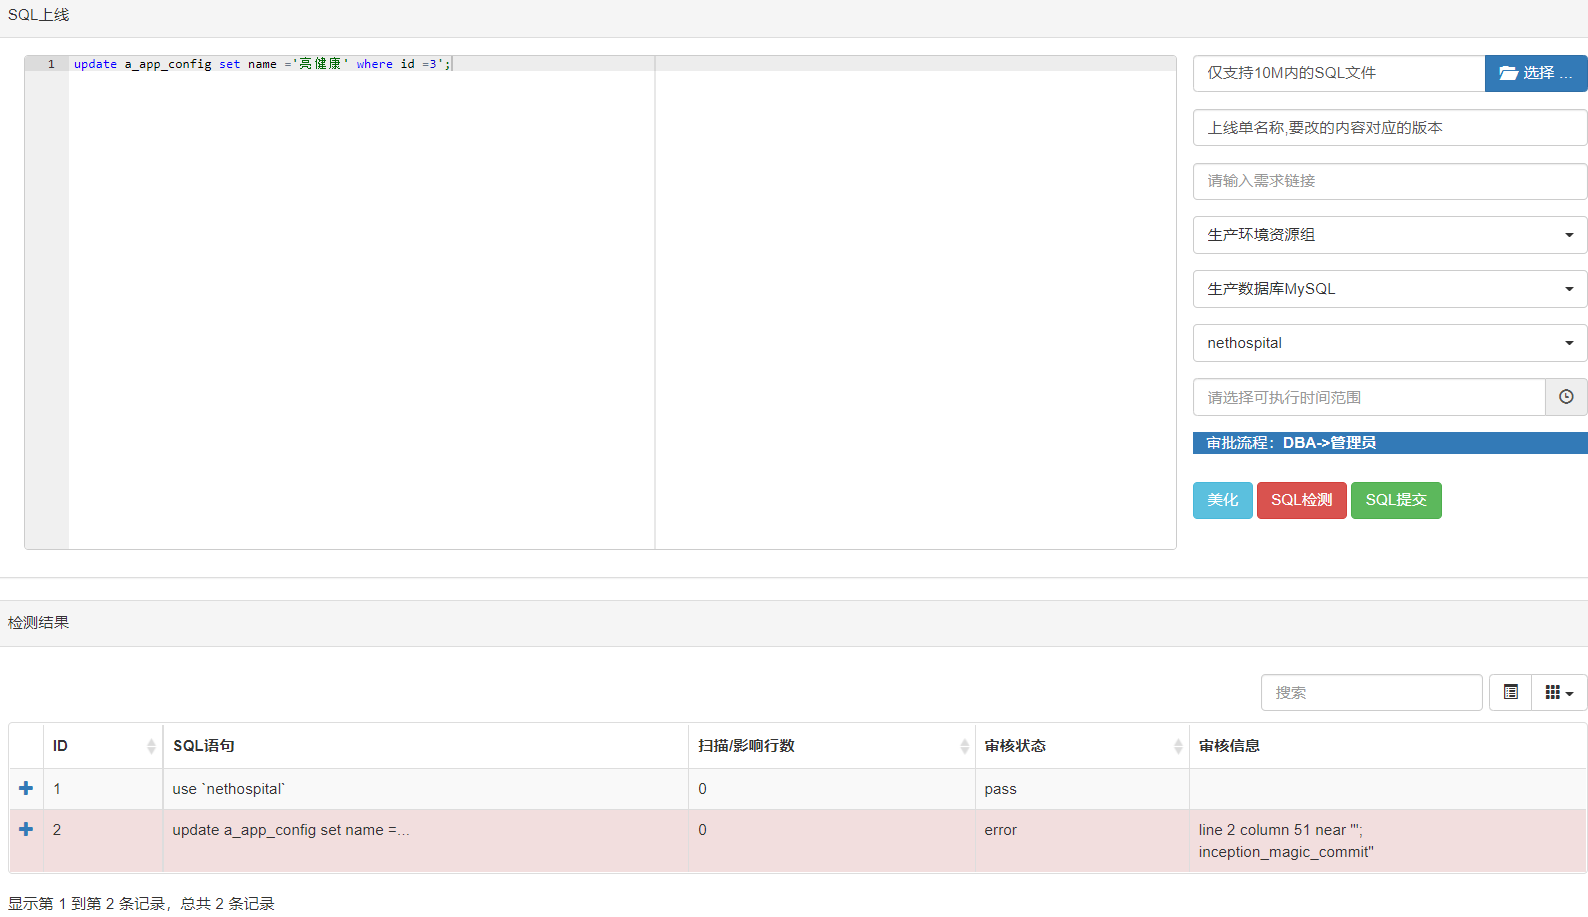Click the 请选择可执行时间范围 field
This screenshot has width=1588, height=917.
coord(1368,397)
